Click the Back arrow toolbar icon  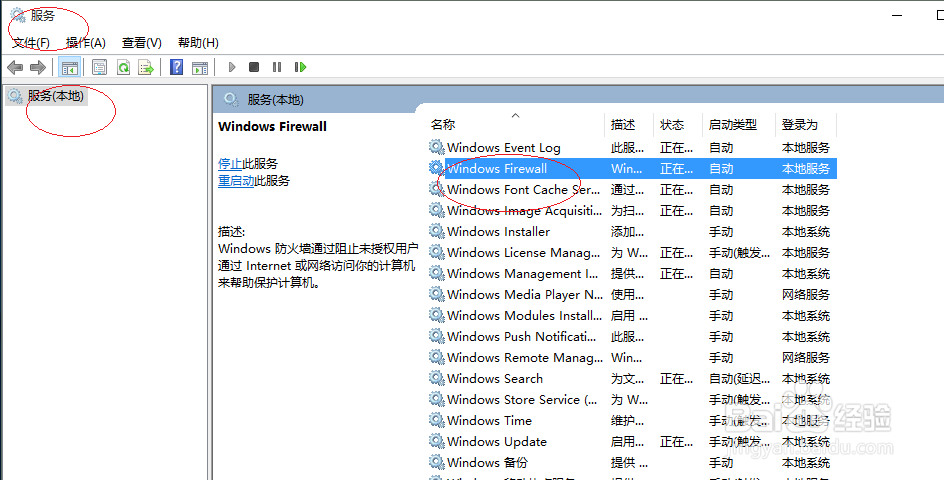click(15, 67)
